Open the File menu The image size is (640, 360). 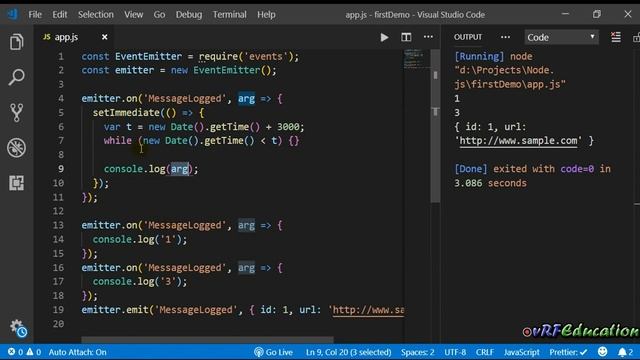(35, 14)
